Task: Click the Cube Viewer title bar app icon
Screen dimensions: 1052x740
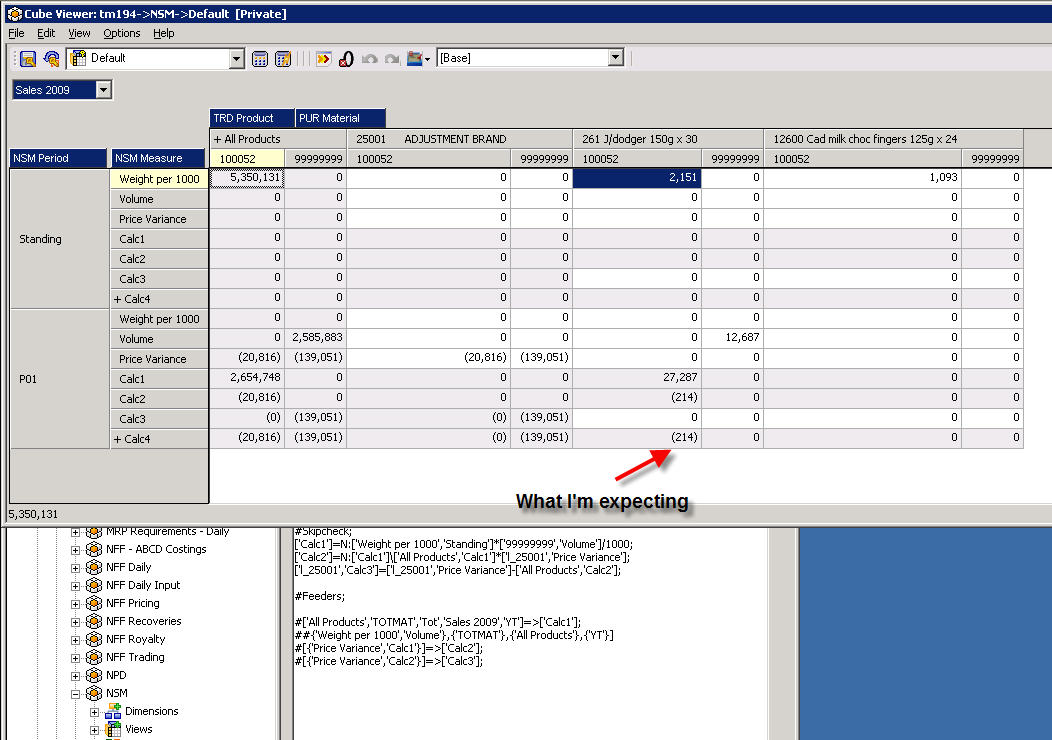Action: click(14, 13)
